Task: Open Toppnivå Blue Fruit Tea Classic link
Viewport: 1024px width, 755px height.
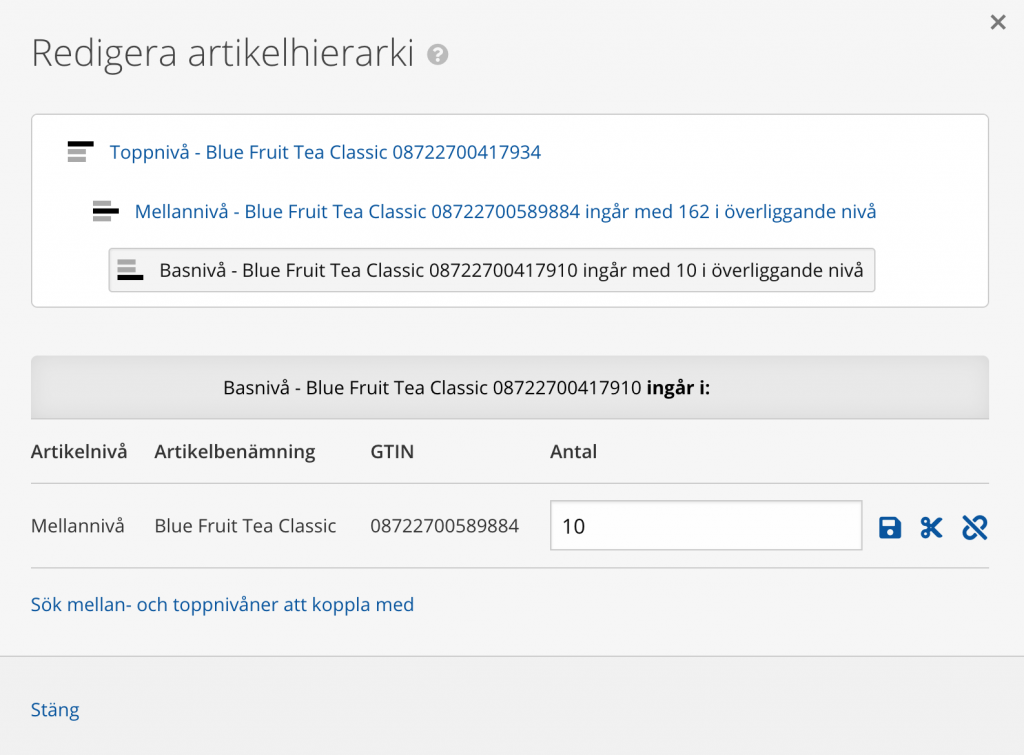Action: [325, 152]
